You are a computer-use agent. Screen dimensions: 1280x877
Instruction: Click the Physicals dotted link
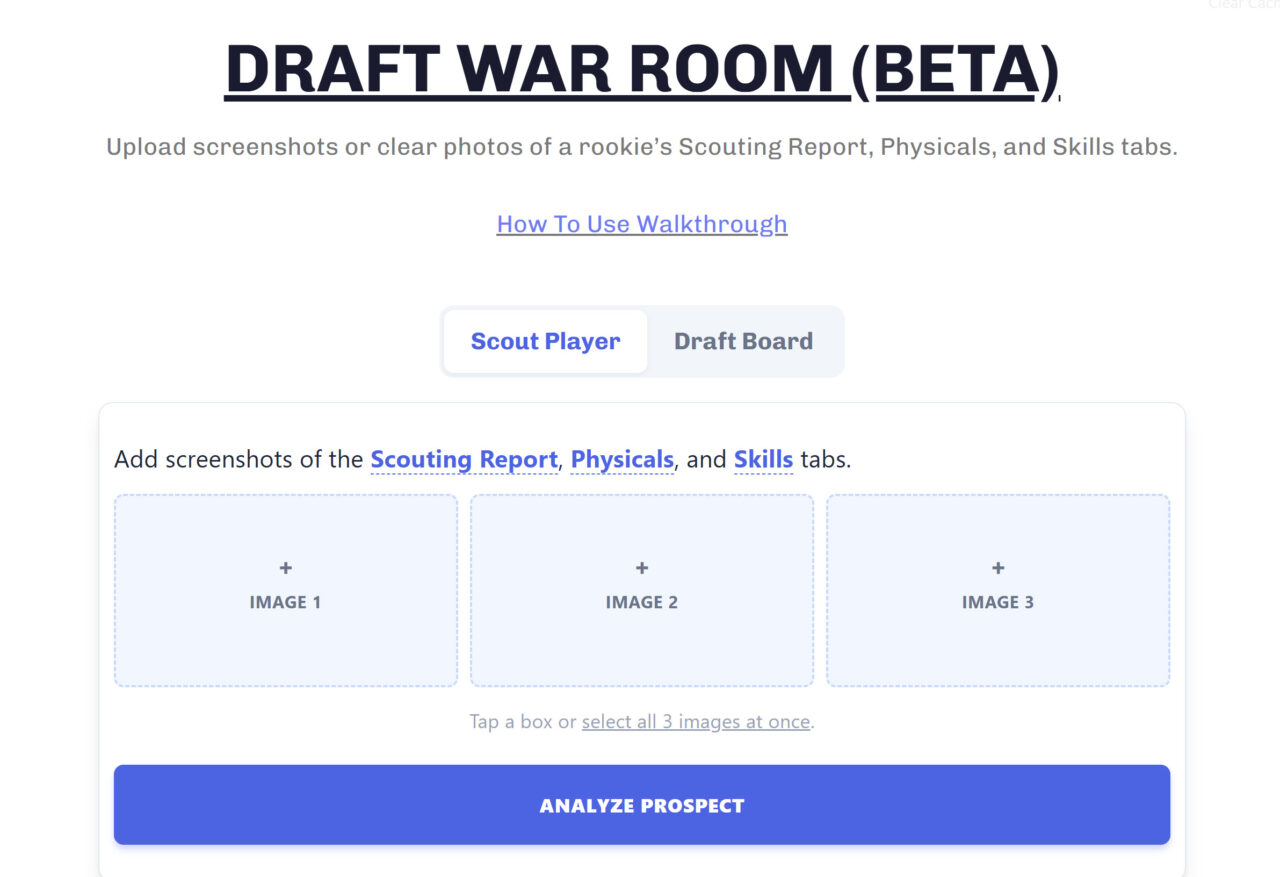click(x=622, y=460)
